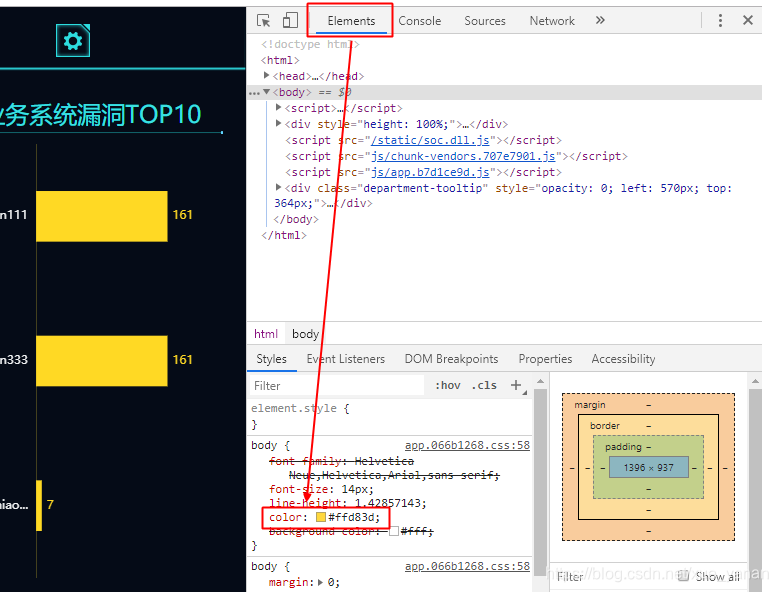
Task: Expand the margin shorthand property
Action: 320,582
